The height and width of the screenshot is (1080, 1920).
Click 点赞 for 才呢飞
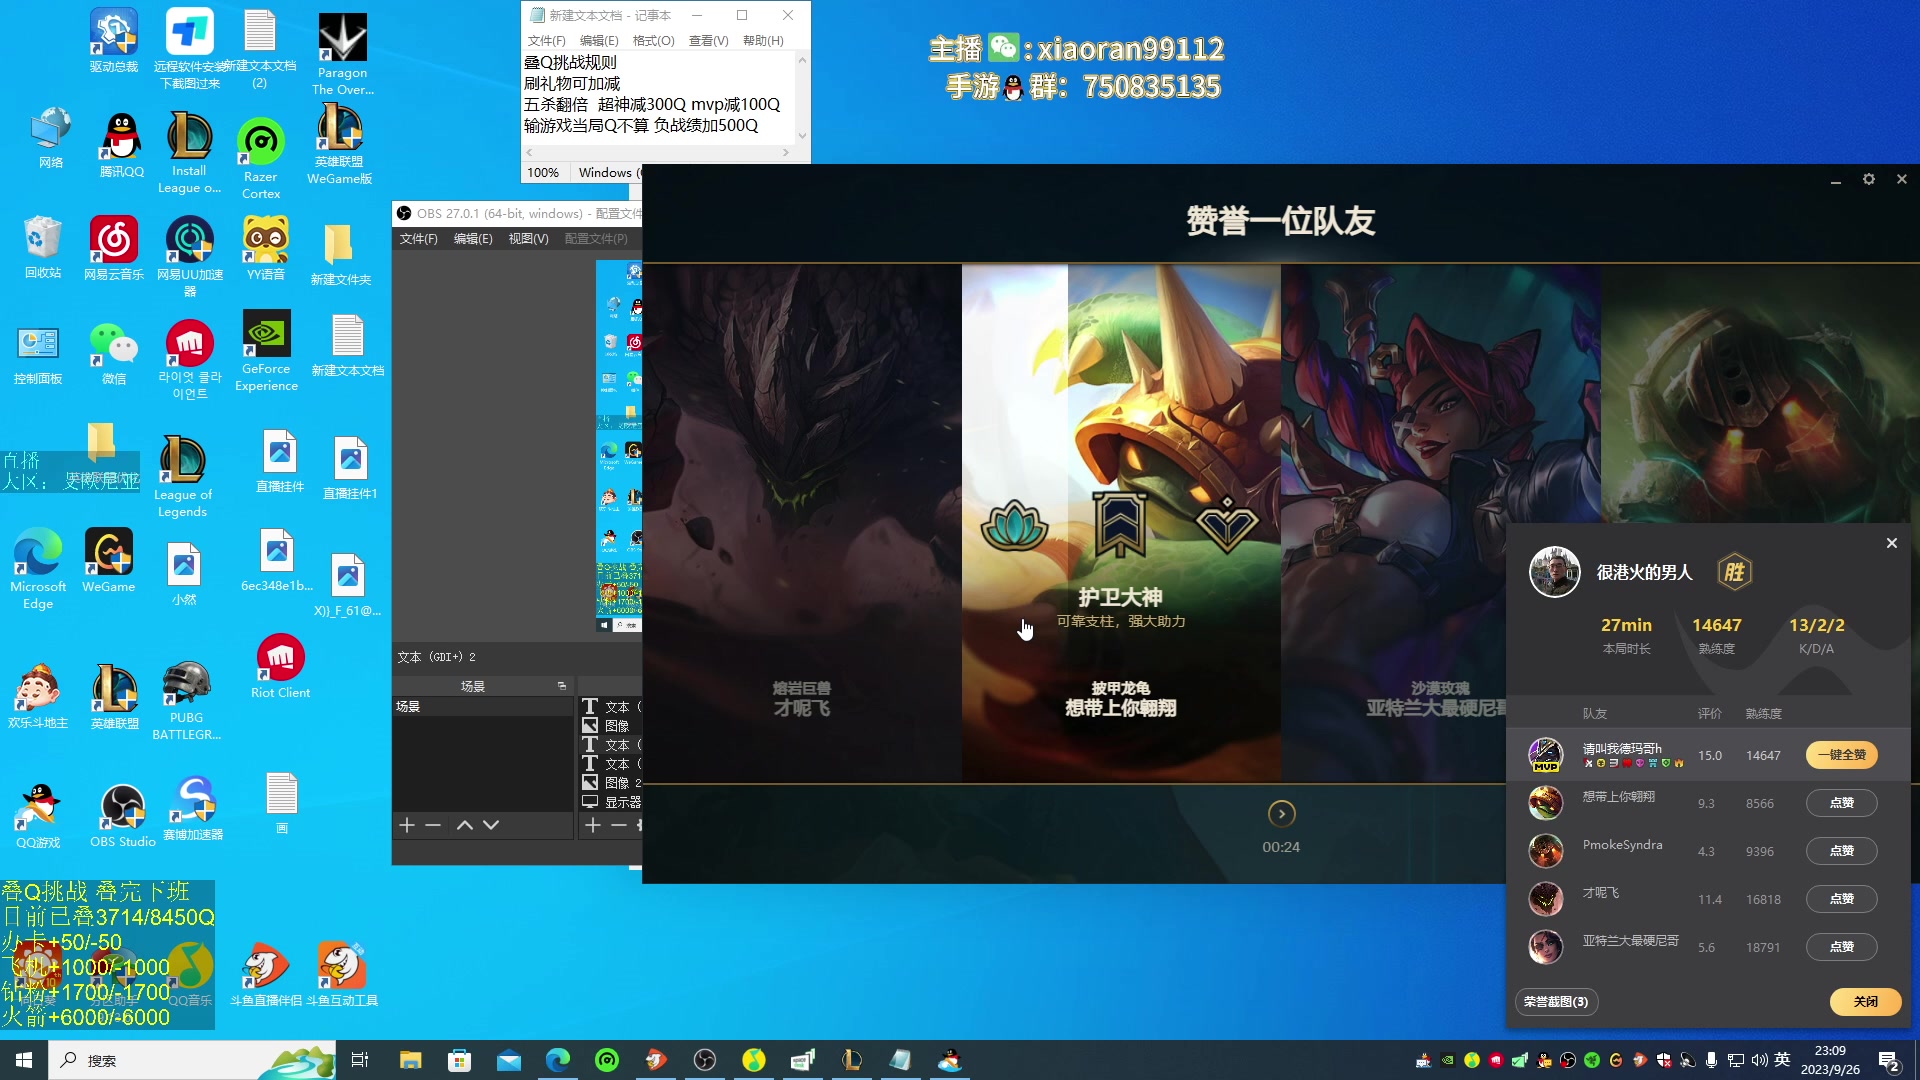click(1842, 899)
